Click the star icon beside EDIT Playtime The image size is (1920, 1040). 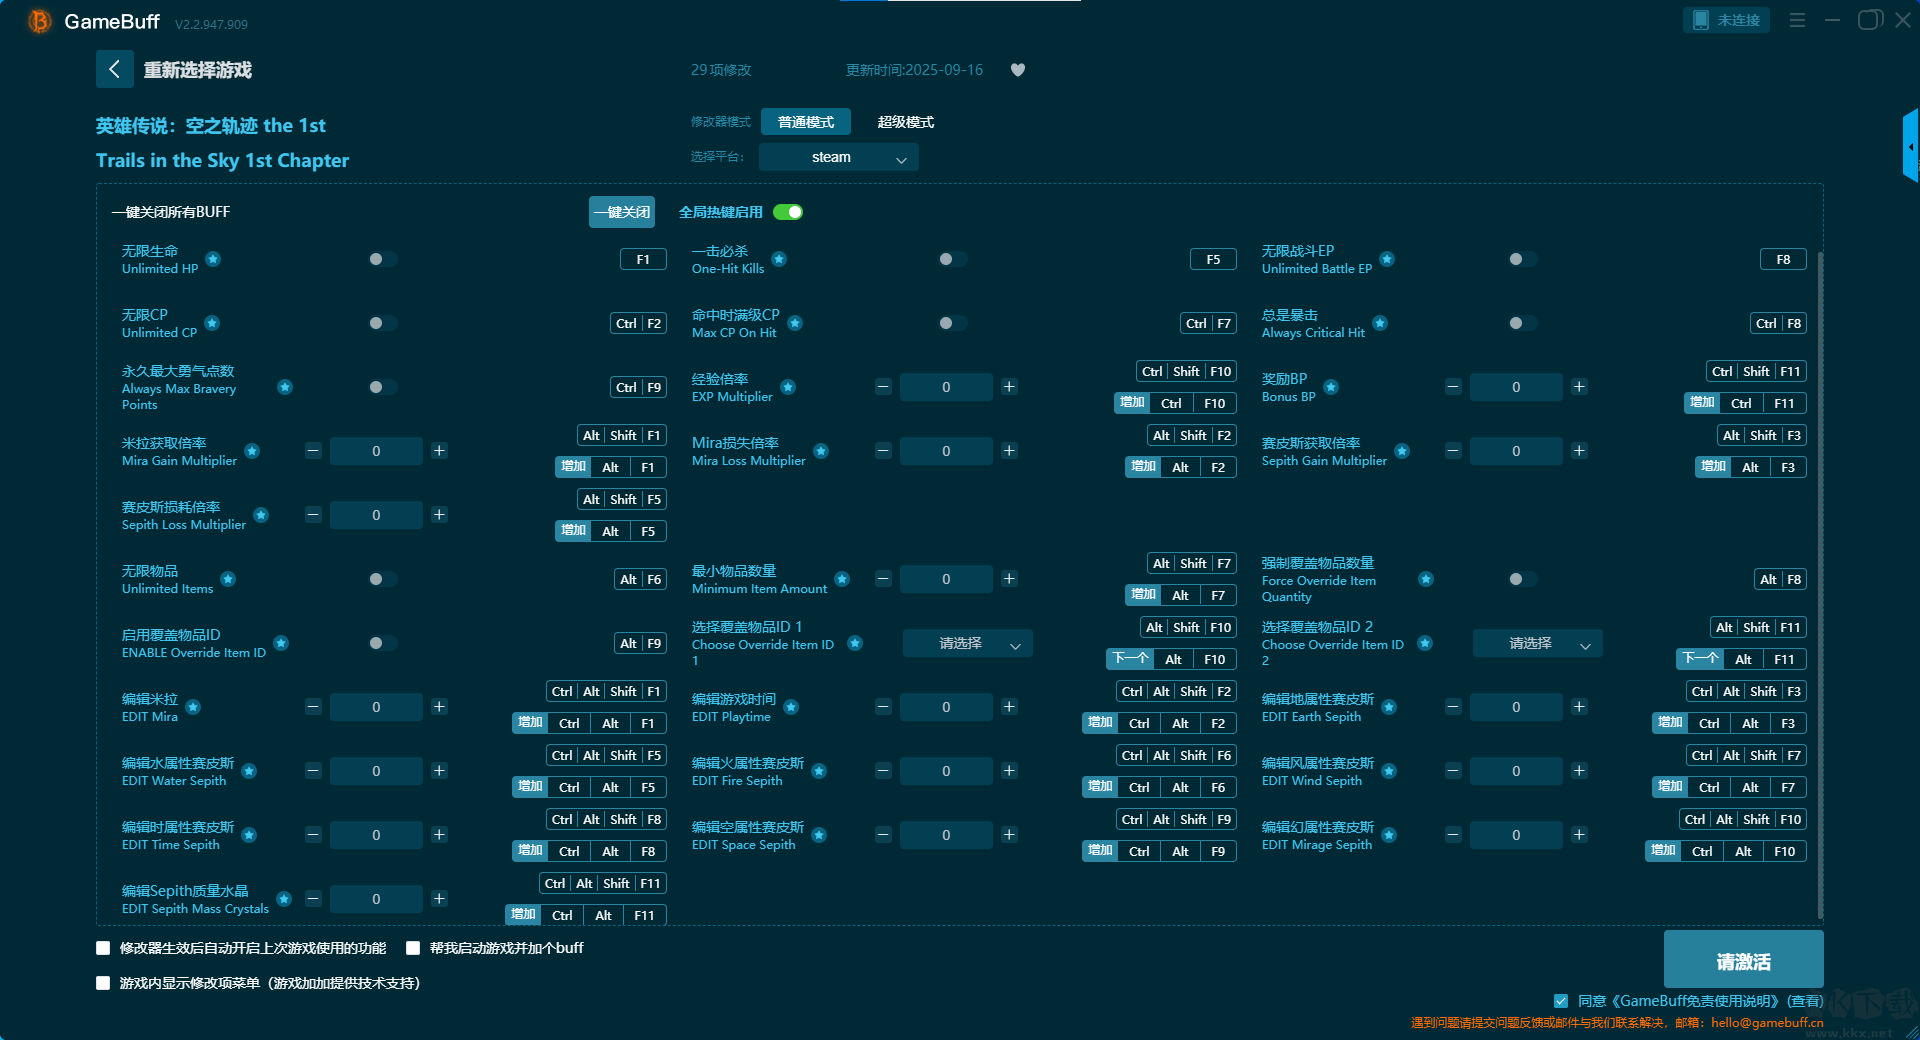click(x=791, y=707)
